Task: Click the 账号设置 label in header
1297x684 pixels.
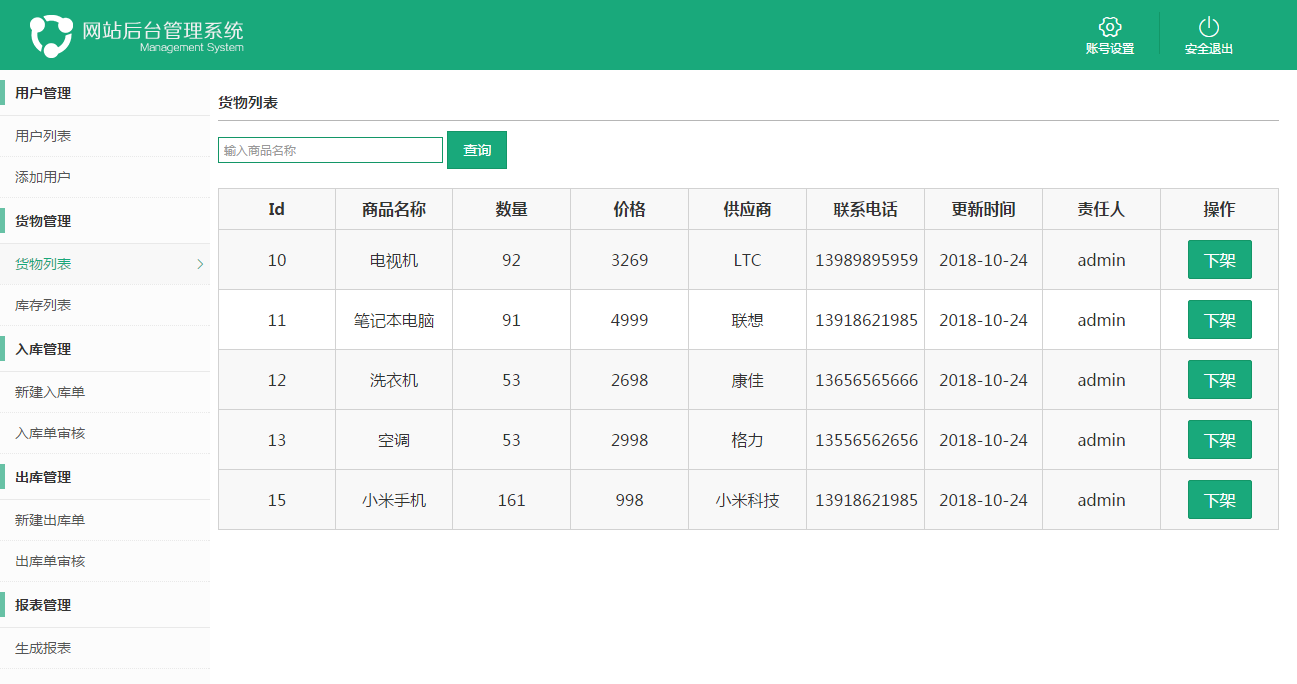Action: [1109, 48]
